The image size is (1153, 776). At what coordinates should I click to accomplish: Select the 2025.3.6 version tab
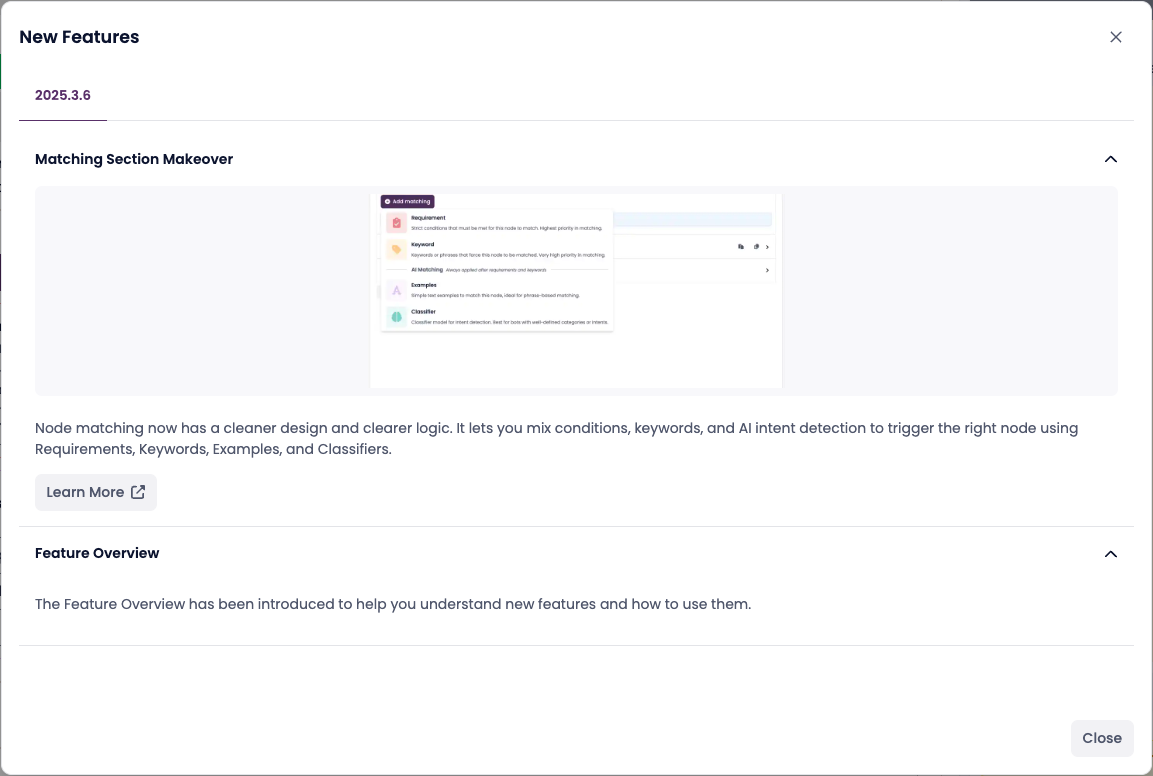tap(63, 95)
